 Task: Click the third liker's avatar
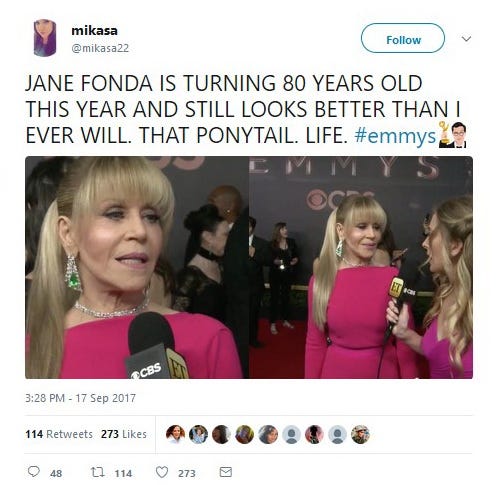tap(222, 434)
